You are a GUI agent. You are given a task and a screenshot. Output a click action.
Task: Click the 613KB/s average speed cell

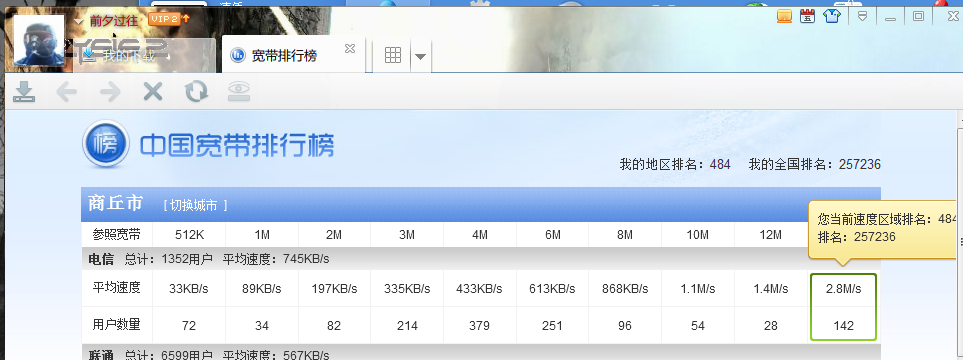click(552, 289)
